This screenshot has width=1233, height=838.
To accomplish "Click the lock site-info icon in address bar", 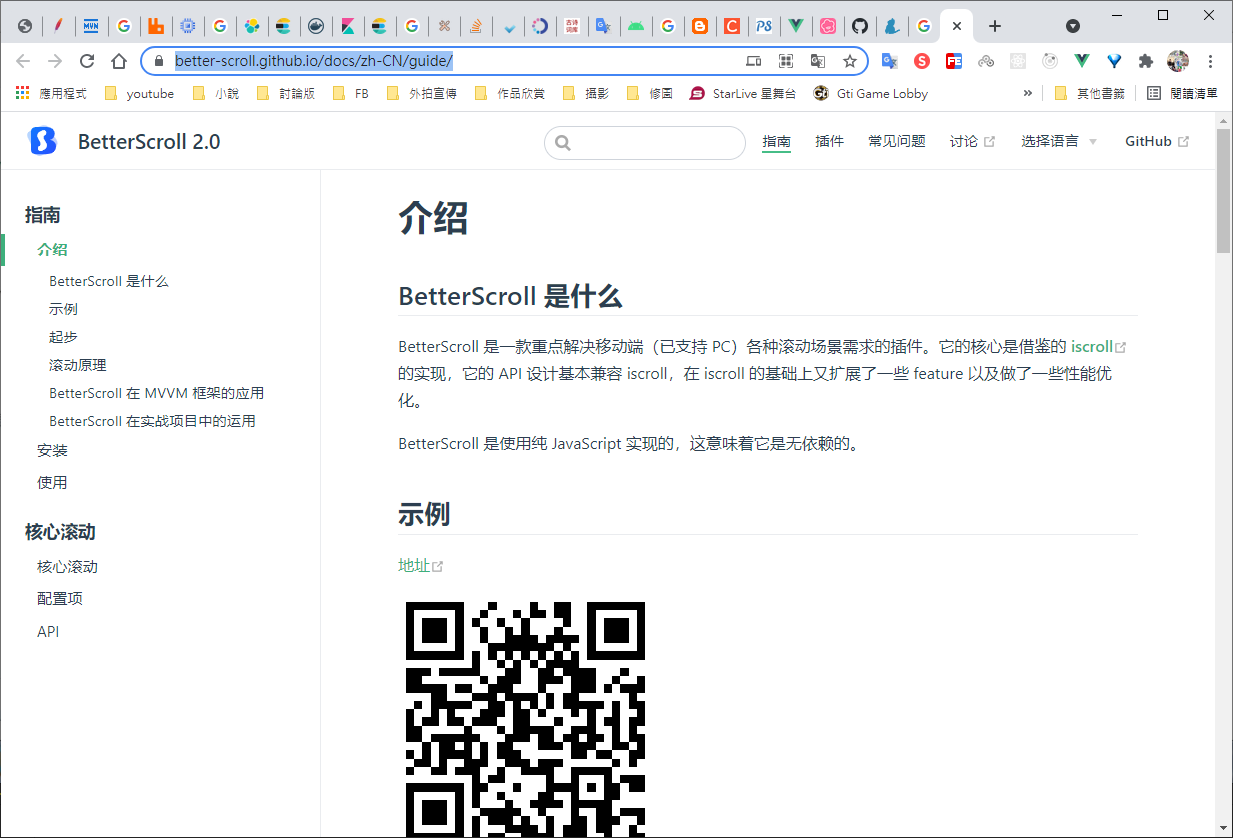I will click(x=158, y=61).
